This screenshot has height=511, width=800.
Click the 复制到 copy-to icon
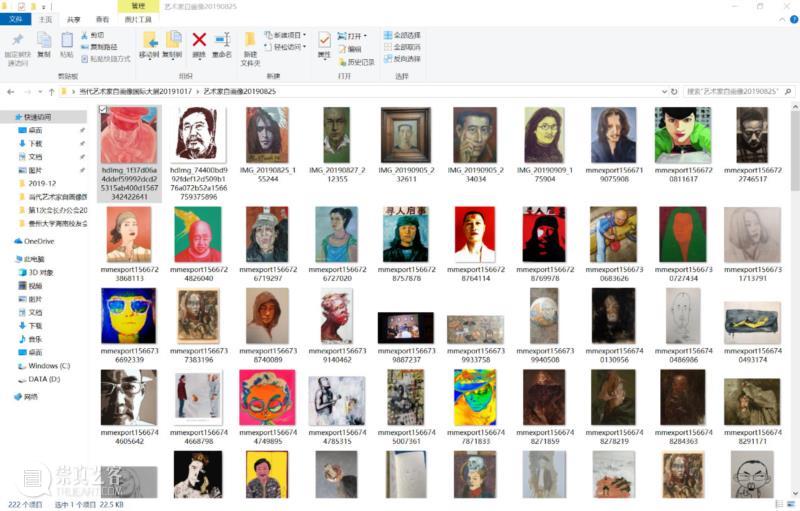click(173, 40)
